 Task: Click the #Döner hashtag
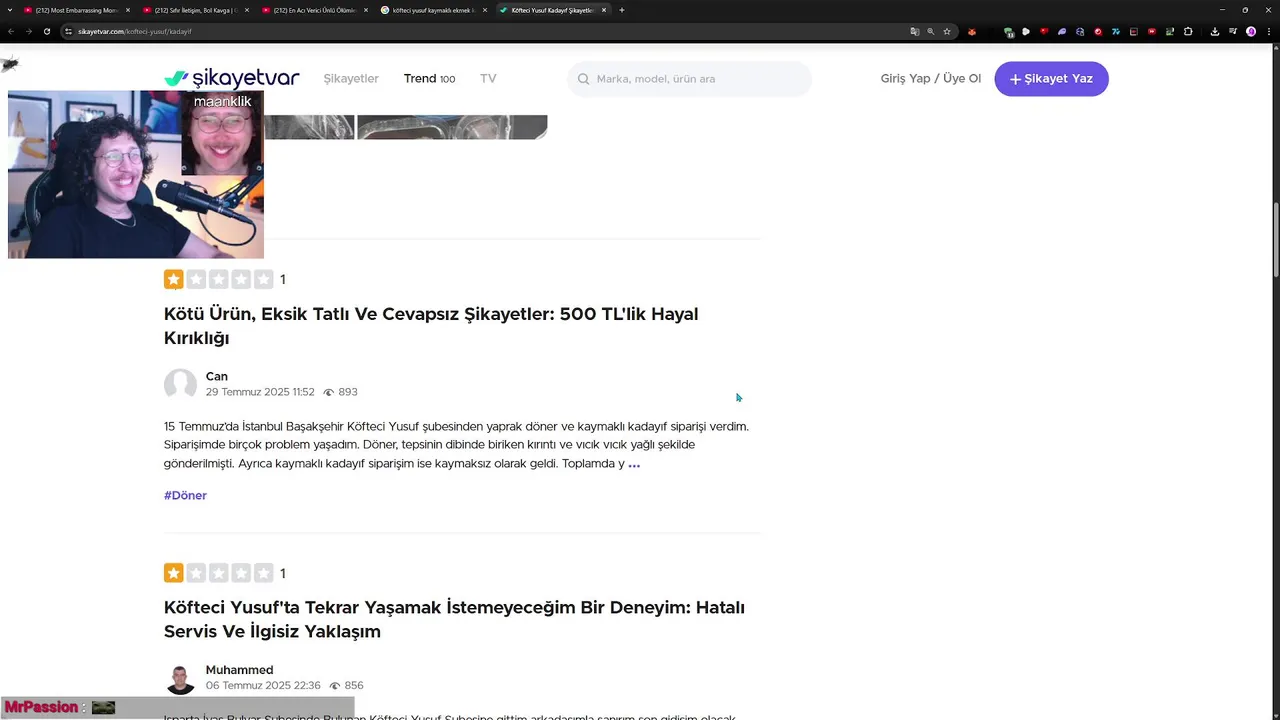point(185,496)
